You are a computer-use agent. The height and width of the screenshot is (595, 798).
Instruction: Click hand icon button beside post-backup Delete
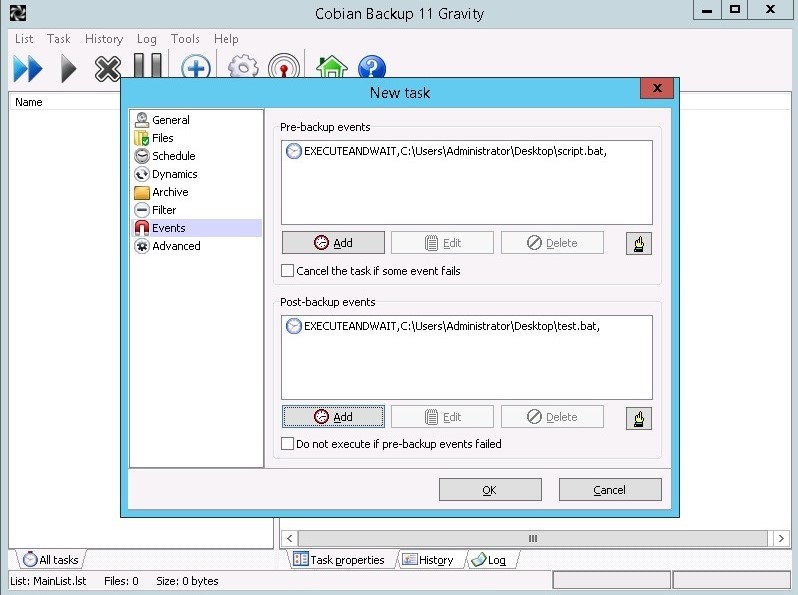click(639, 418)
